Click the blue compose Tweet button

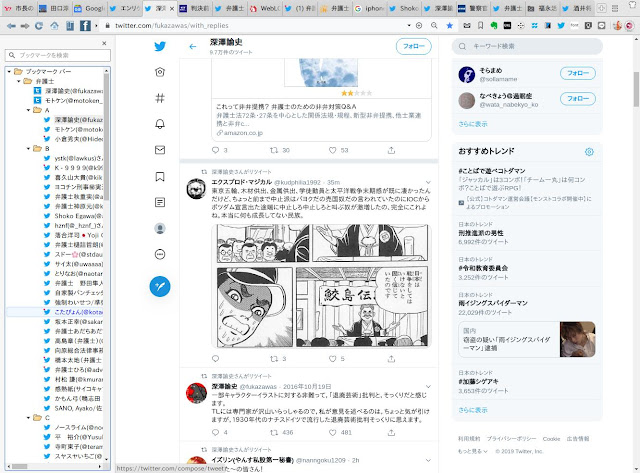click(160, 286)
